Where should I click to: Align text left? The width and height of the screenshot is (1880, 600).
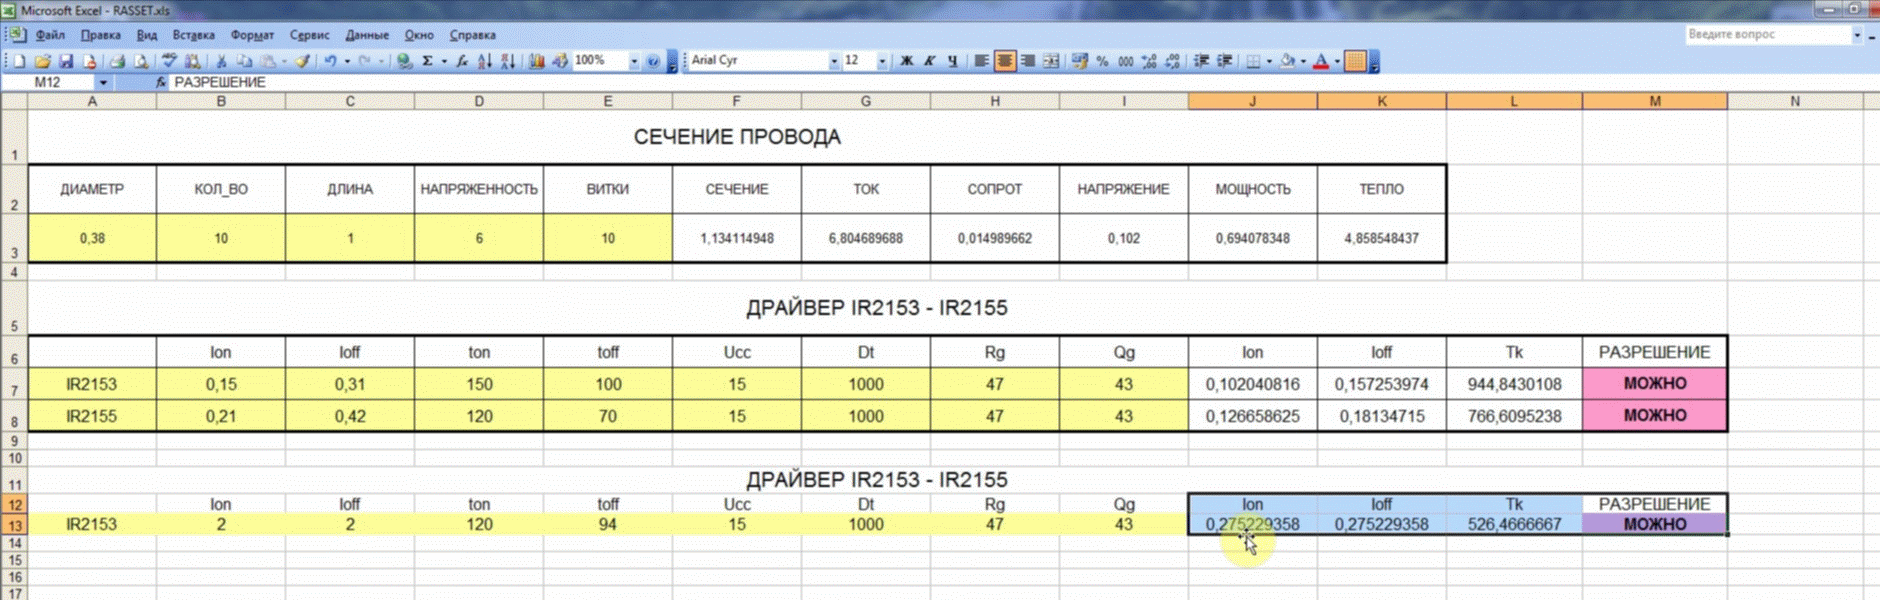(x=982, y=61)
